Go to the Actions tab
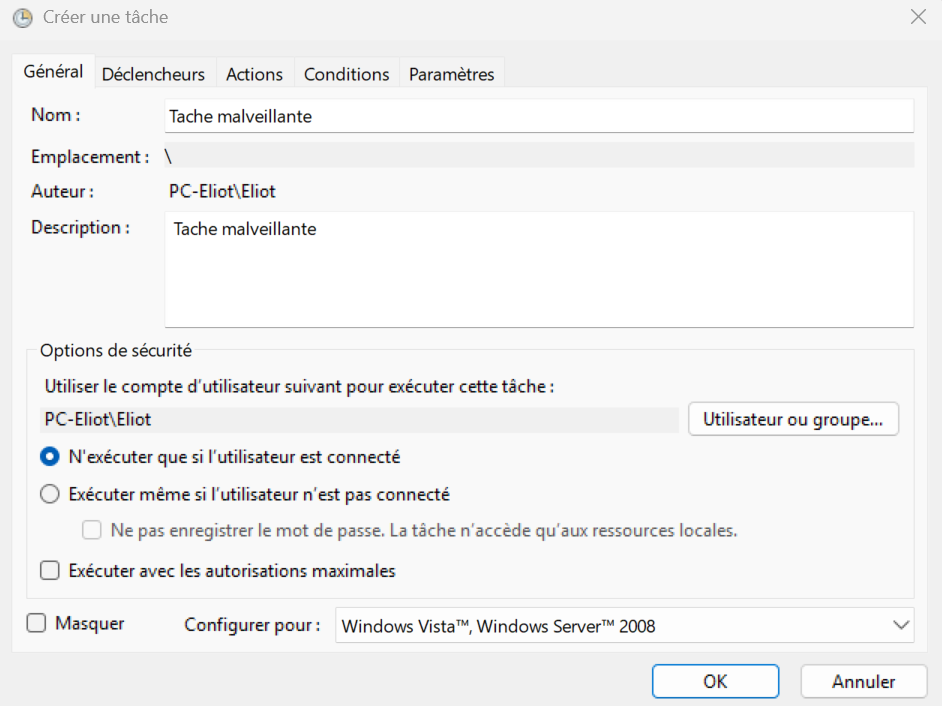The width and height of the screenshot is (942, 706). coord(254,74)
